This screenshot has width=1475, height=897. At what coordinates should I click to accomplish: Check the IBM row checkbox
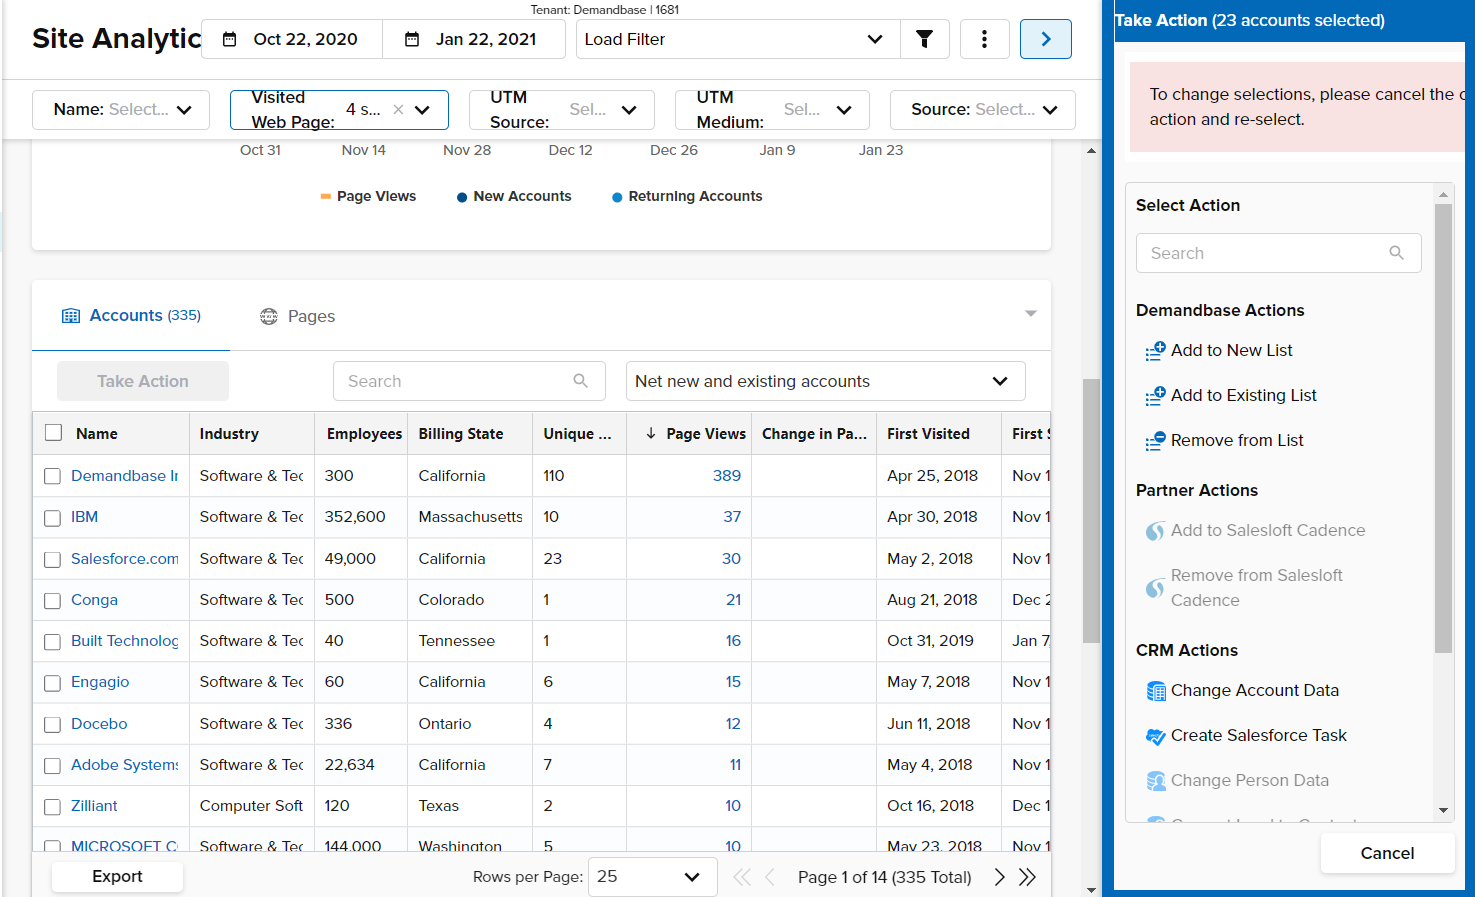click(53, 518)
